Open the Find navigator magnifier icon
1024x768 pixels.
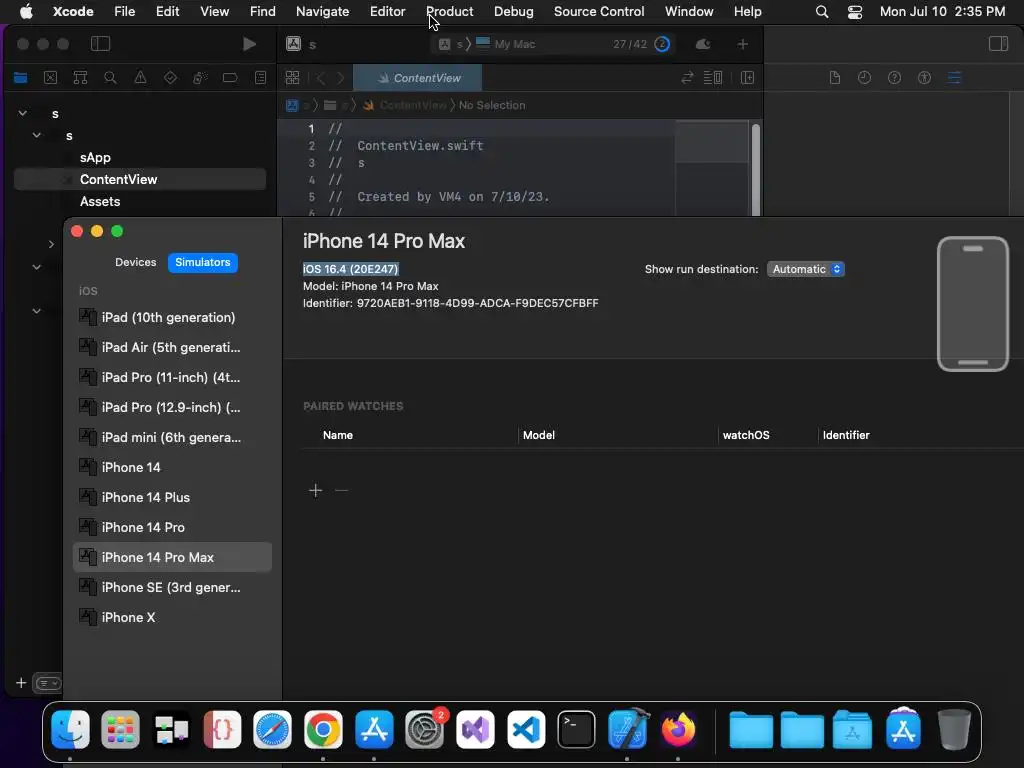tap(110, 78)
